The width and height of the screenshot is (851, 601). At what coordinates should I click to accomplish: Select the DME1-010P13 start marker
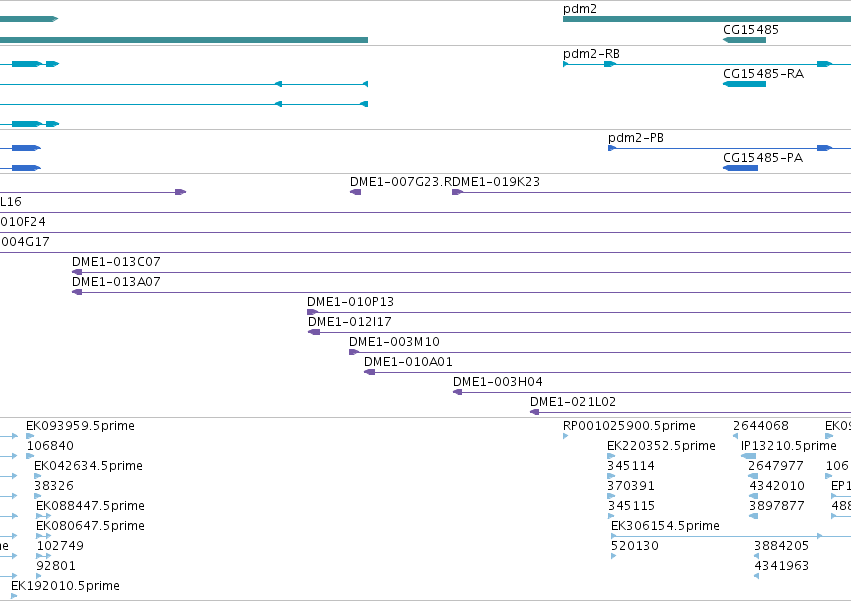click(312, 312)
